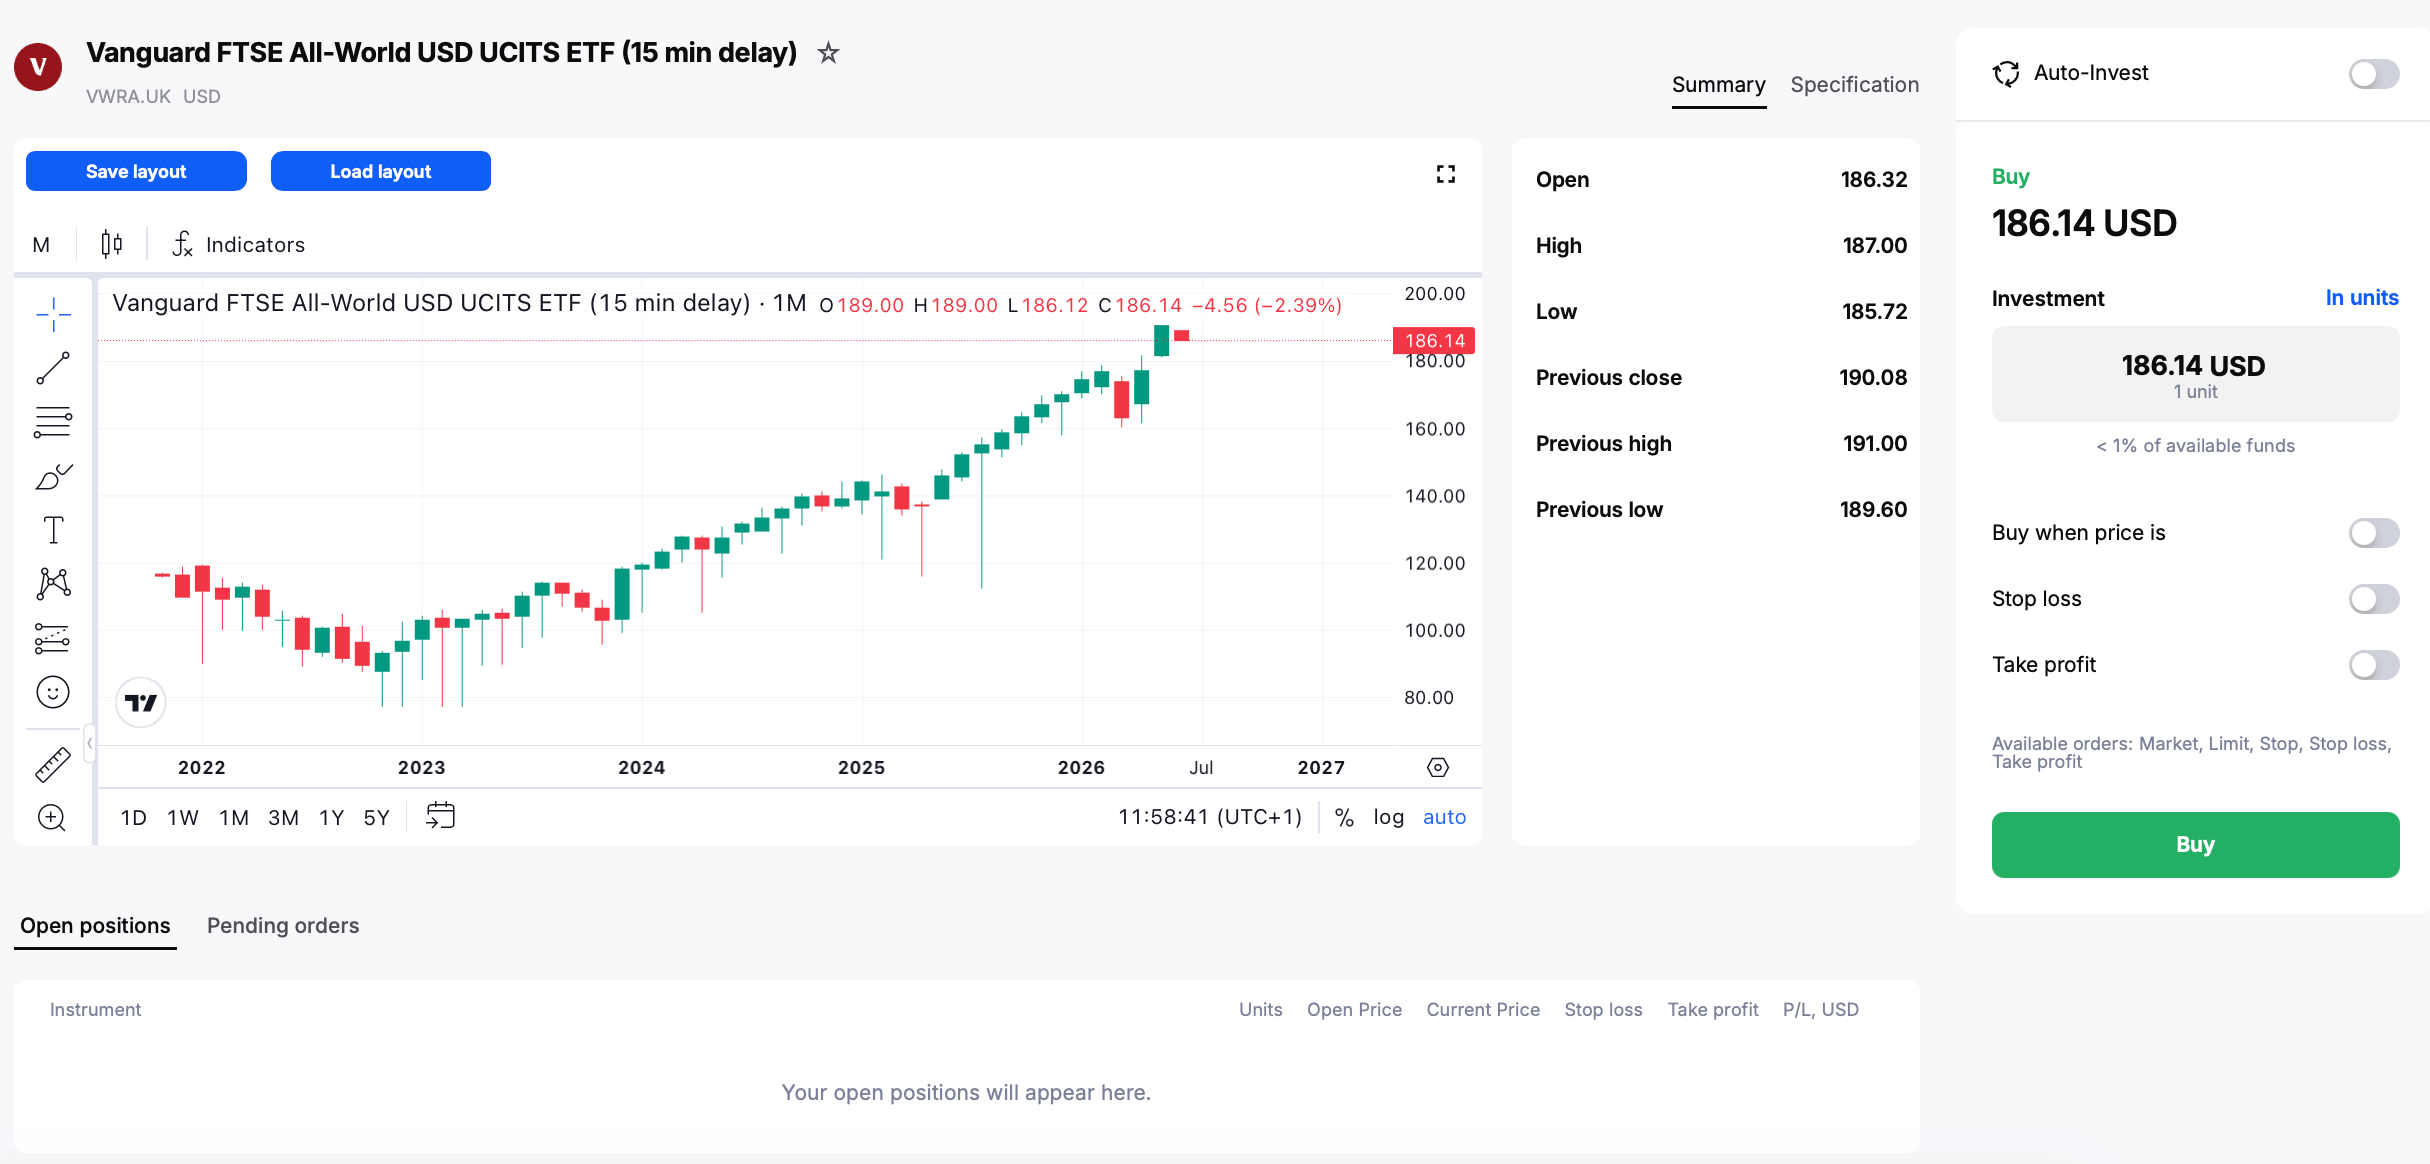The height and width of the screenshot is (1164, 2430).
Task: Open timezone selector 11:58:41 (UTC+1)
Action: pyautogui.click(x=1210, y=817)
